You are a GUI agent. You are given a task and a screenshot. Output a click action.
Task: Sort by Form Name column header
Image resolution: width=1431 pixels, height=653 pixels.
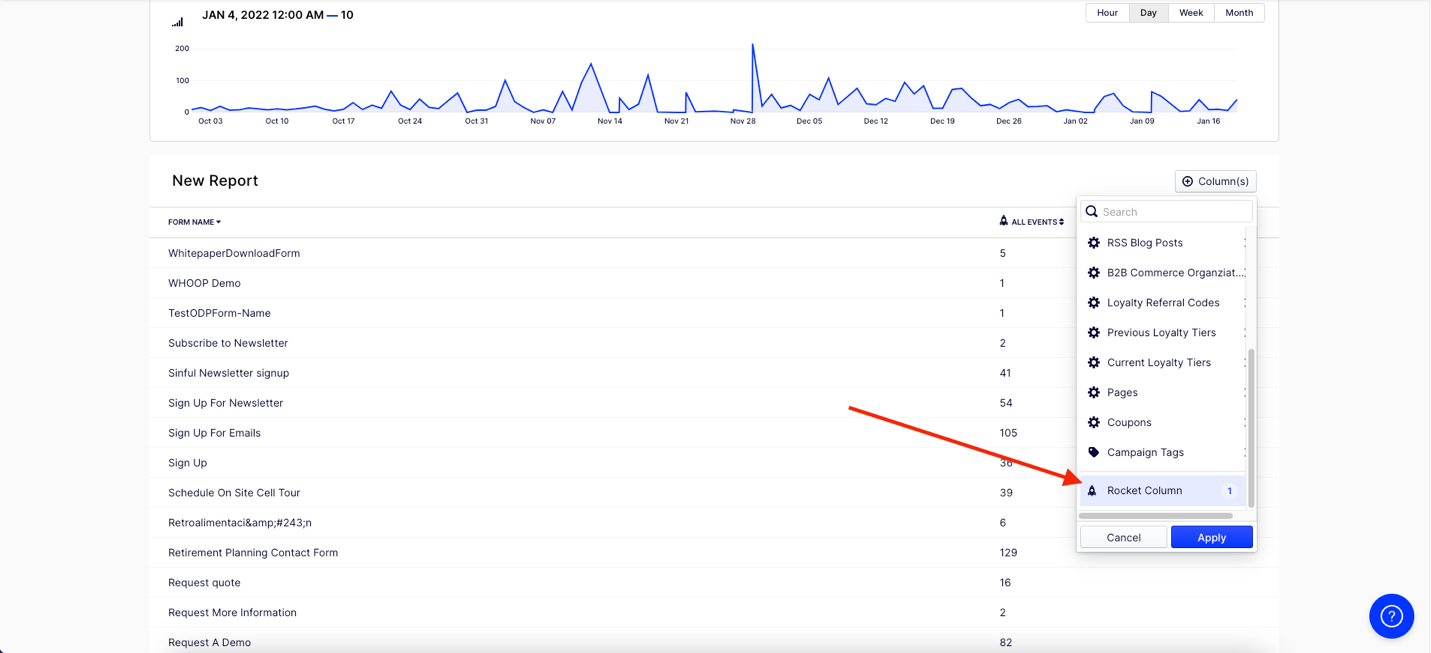[194, 222]
